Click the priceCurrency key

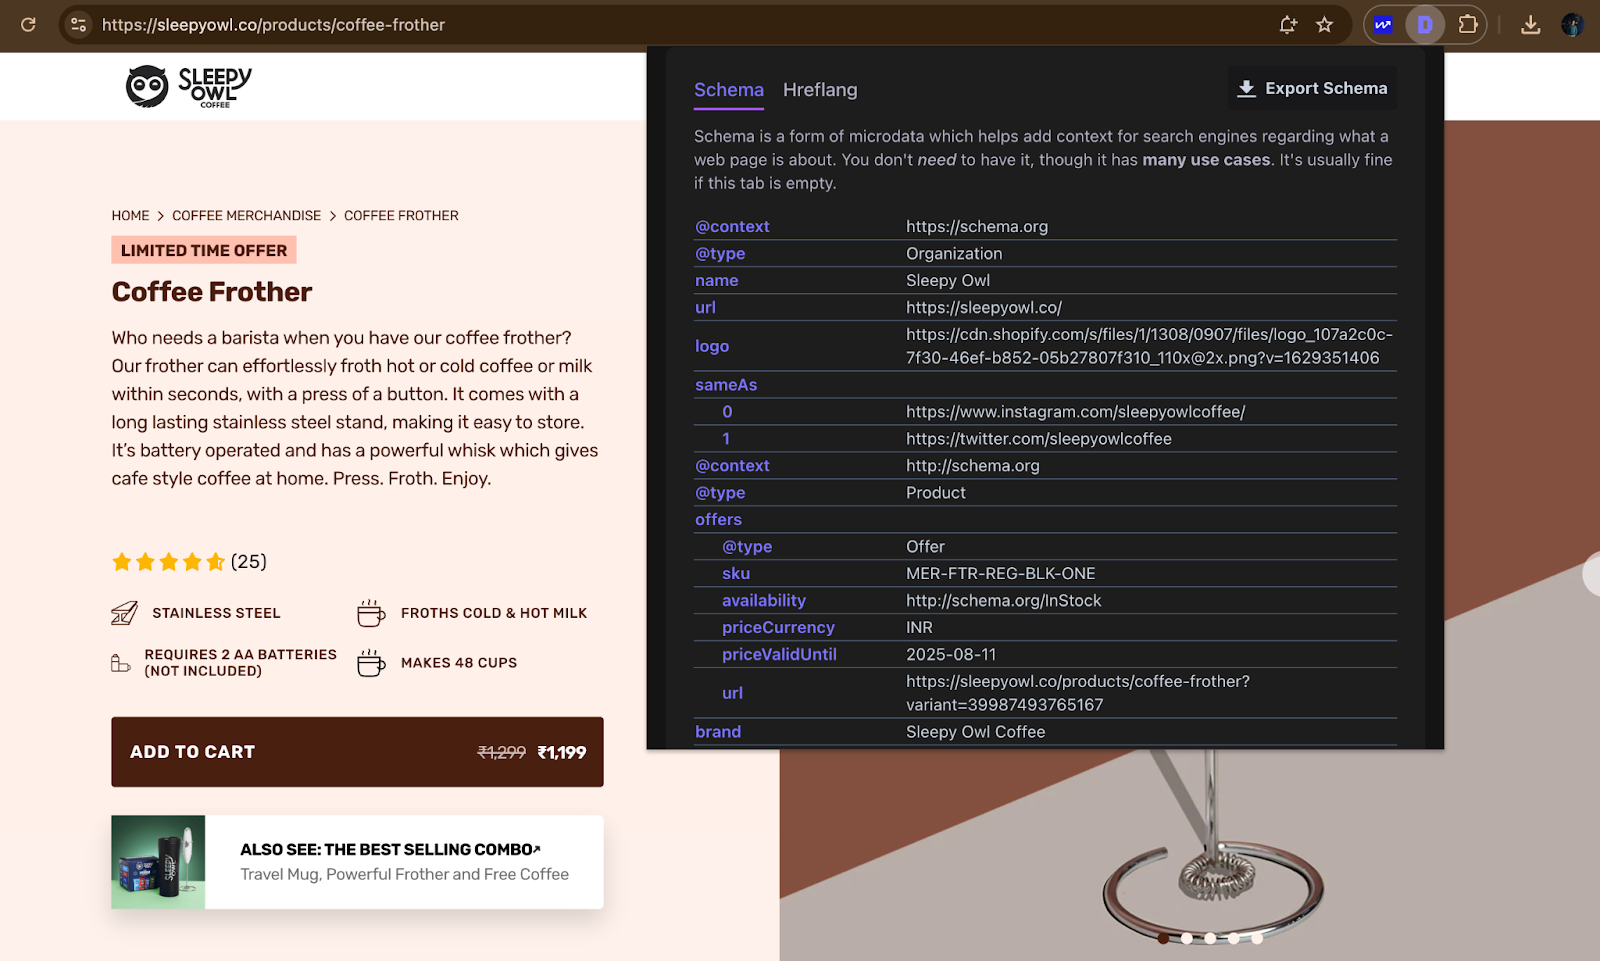click(x=778, y=628)
